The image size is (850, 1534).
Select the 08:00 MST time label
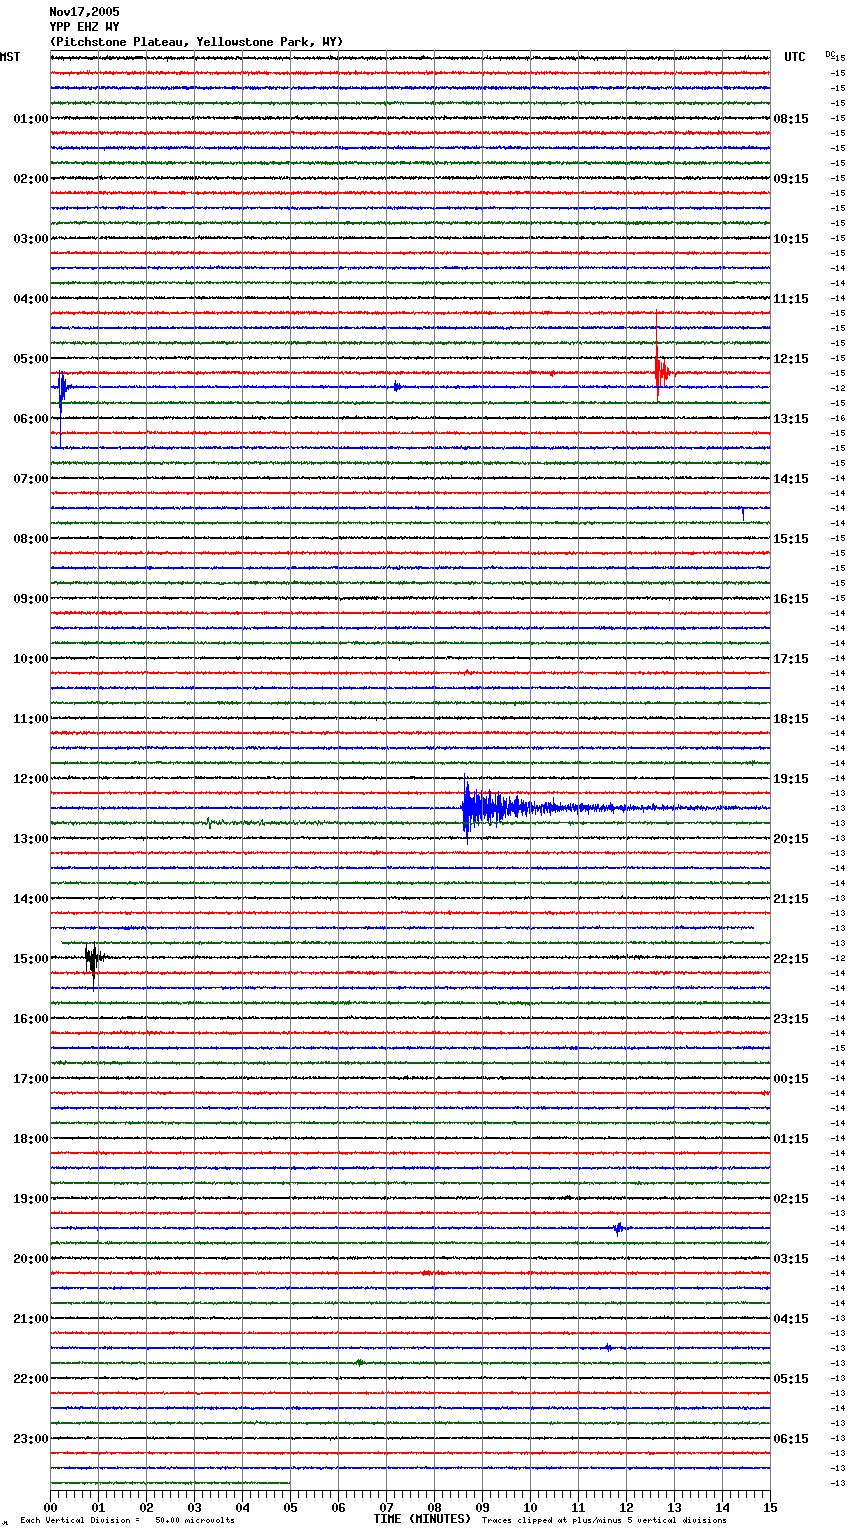(31, 539)
